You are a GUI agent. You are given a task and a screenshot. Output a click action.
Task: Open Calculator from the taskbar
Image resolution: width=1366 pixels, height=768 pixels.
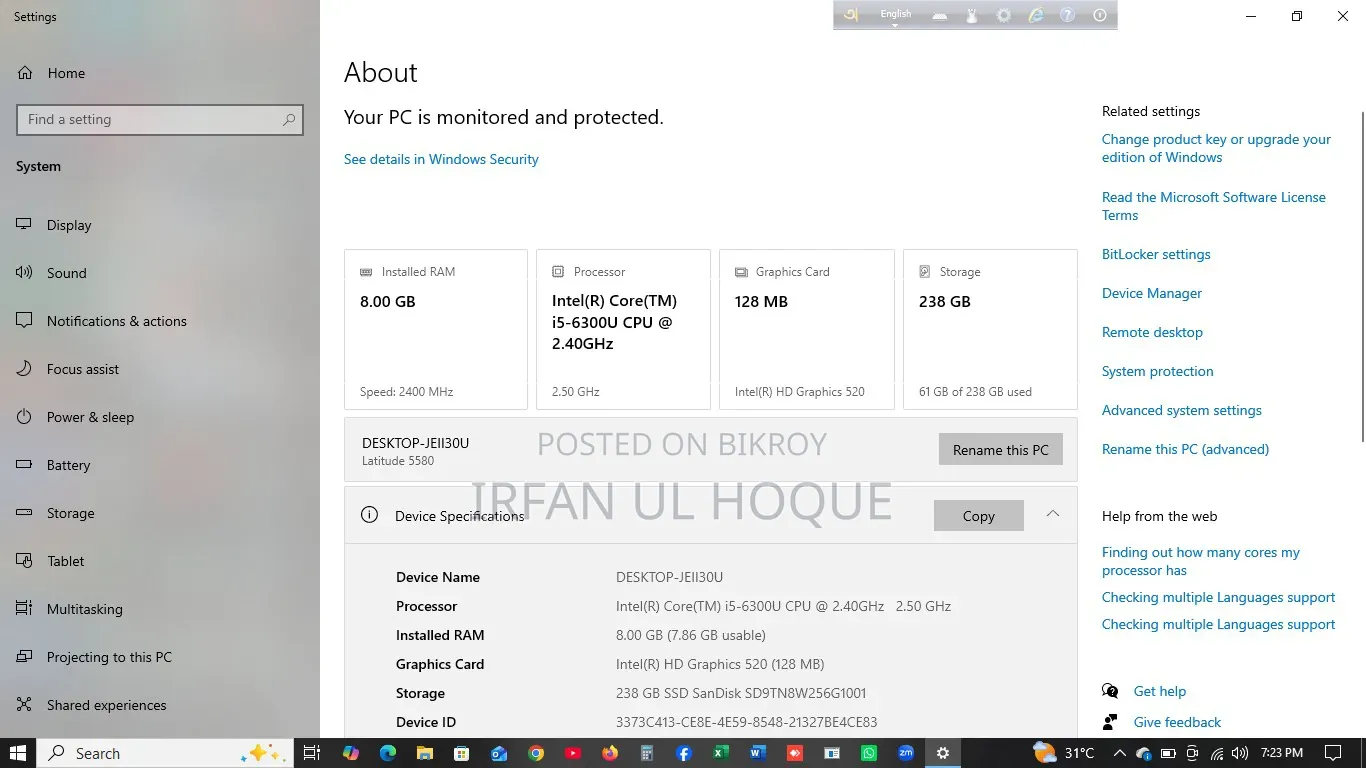pyautogui.click(x=647, y=753)
